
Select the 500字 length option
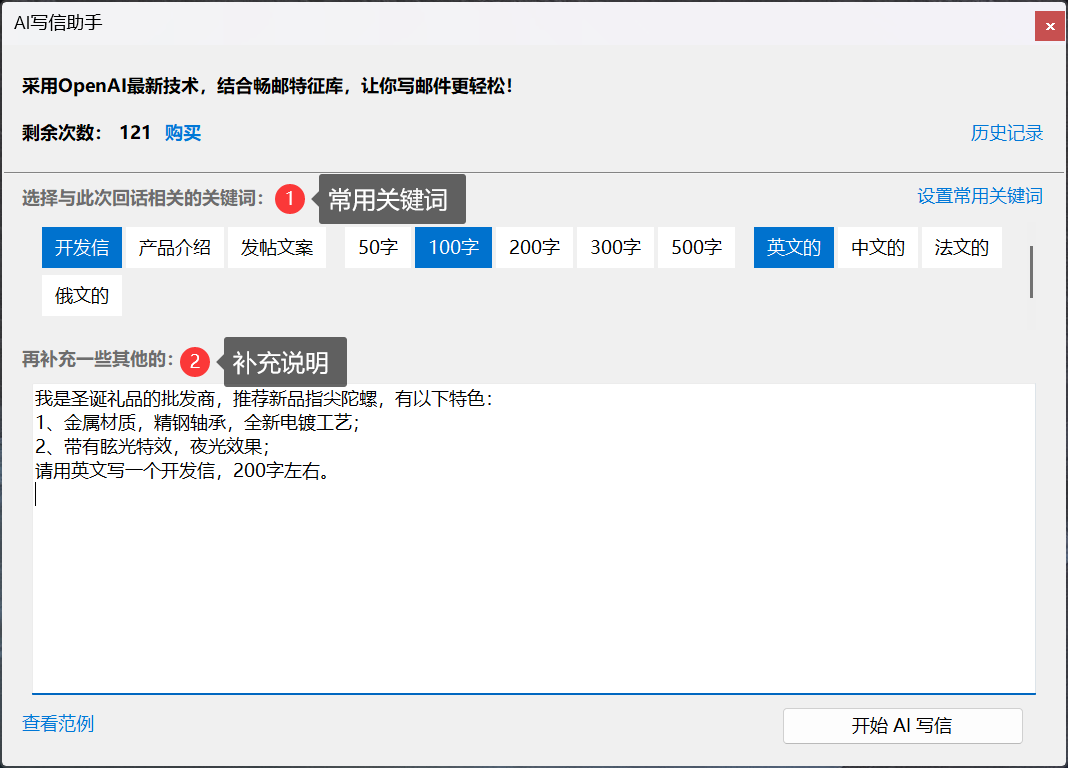tap(696, 247)
